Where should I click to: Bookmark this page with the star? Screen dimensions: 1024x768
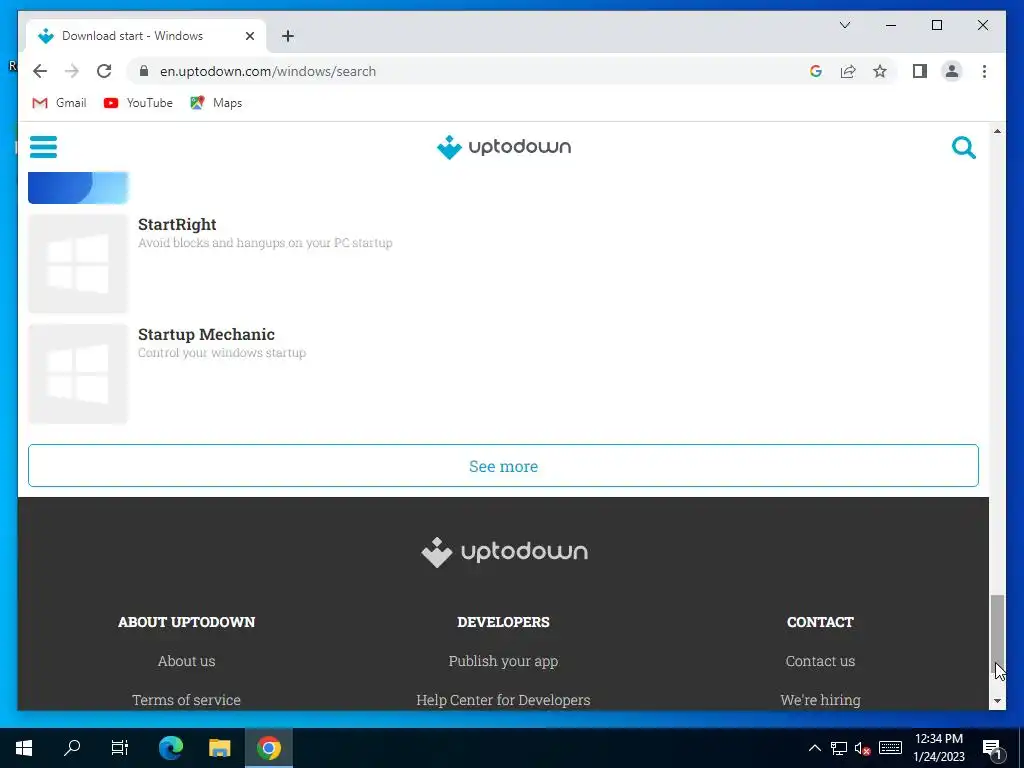coord(880,71)
